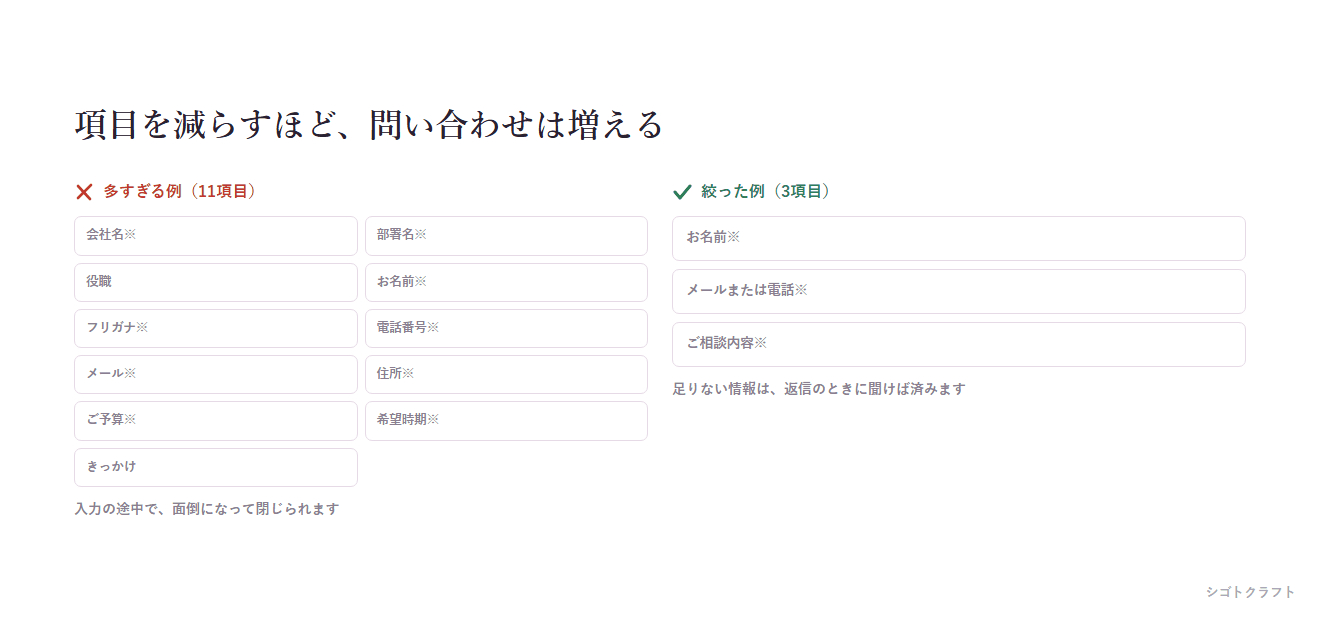This screenshot has width=1320, height=620.
Task: Focus the 希望時期 input field
Action: [x=506, y=421]
